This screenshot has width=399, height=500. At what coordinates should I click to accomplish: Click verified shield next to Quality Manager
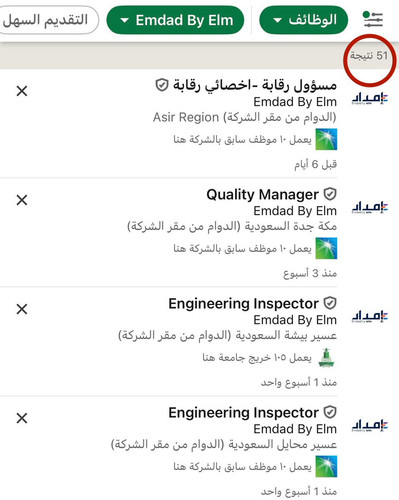[x=330, y=194]
